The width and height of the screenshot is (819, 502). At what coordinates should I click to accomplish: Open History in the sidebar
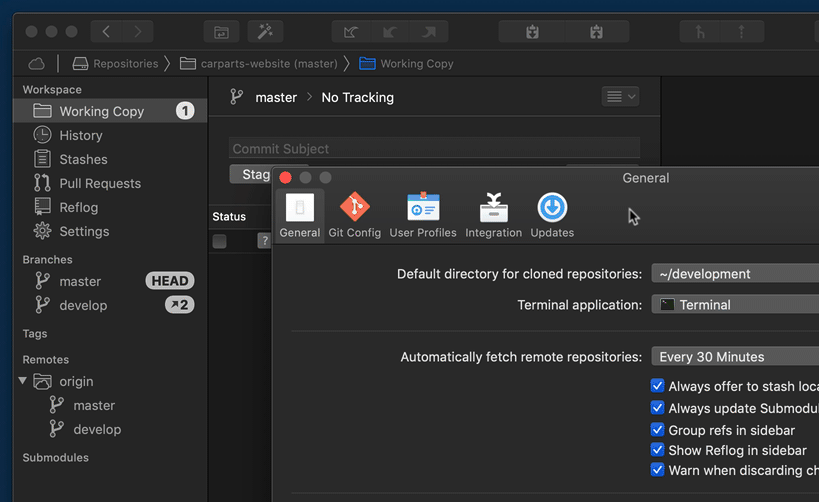pos(110,135)
